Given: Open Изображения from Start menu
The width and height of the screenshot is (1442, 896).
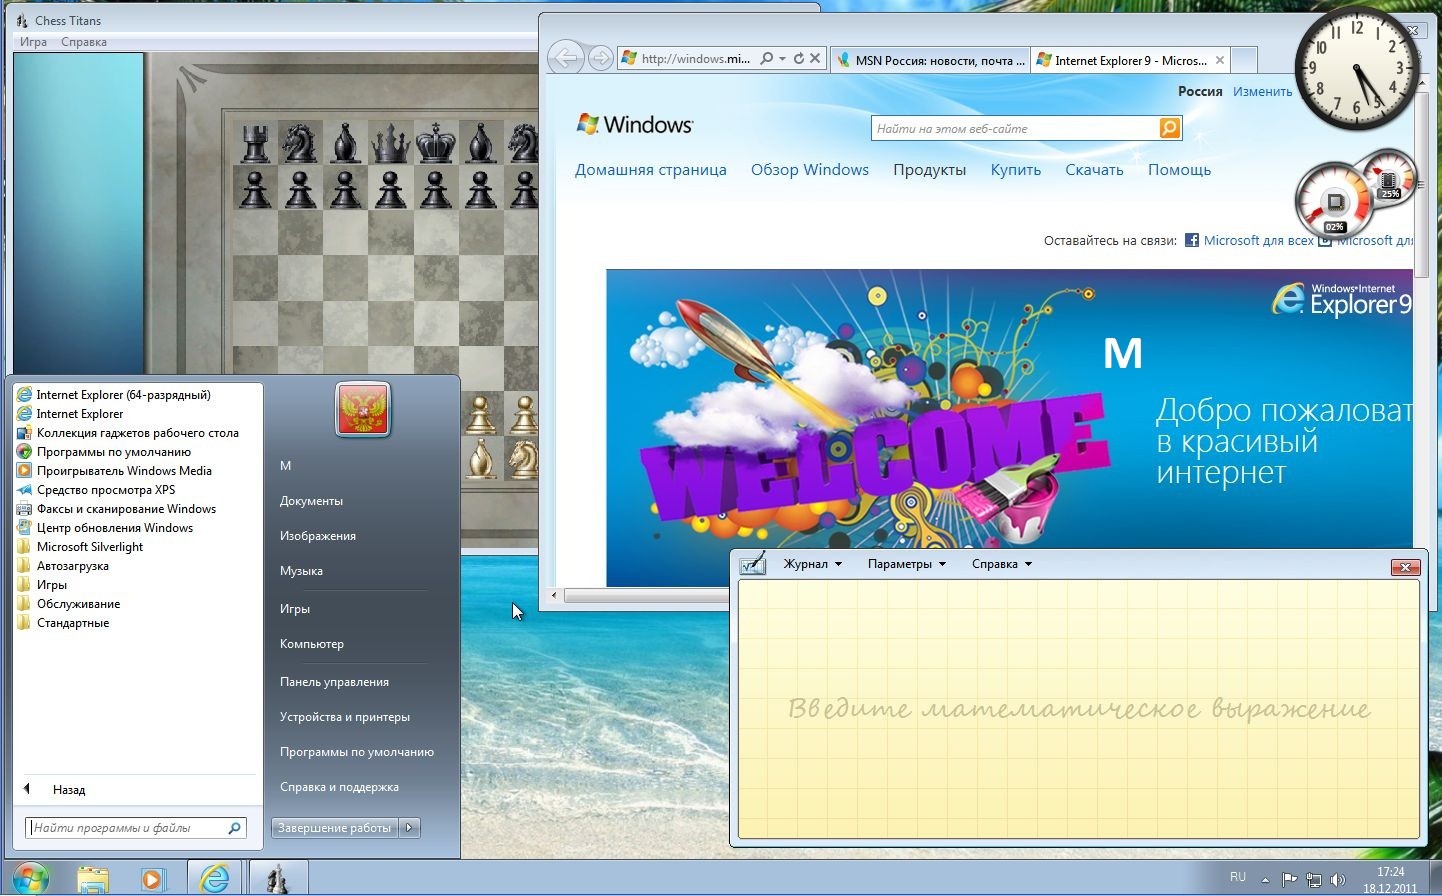Looking at the screenshot, I should [x=318, y=536].
